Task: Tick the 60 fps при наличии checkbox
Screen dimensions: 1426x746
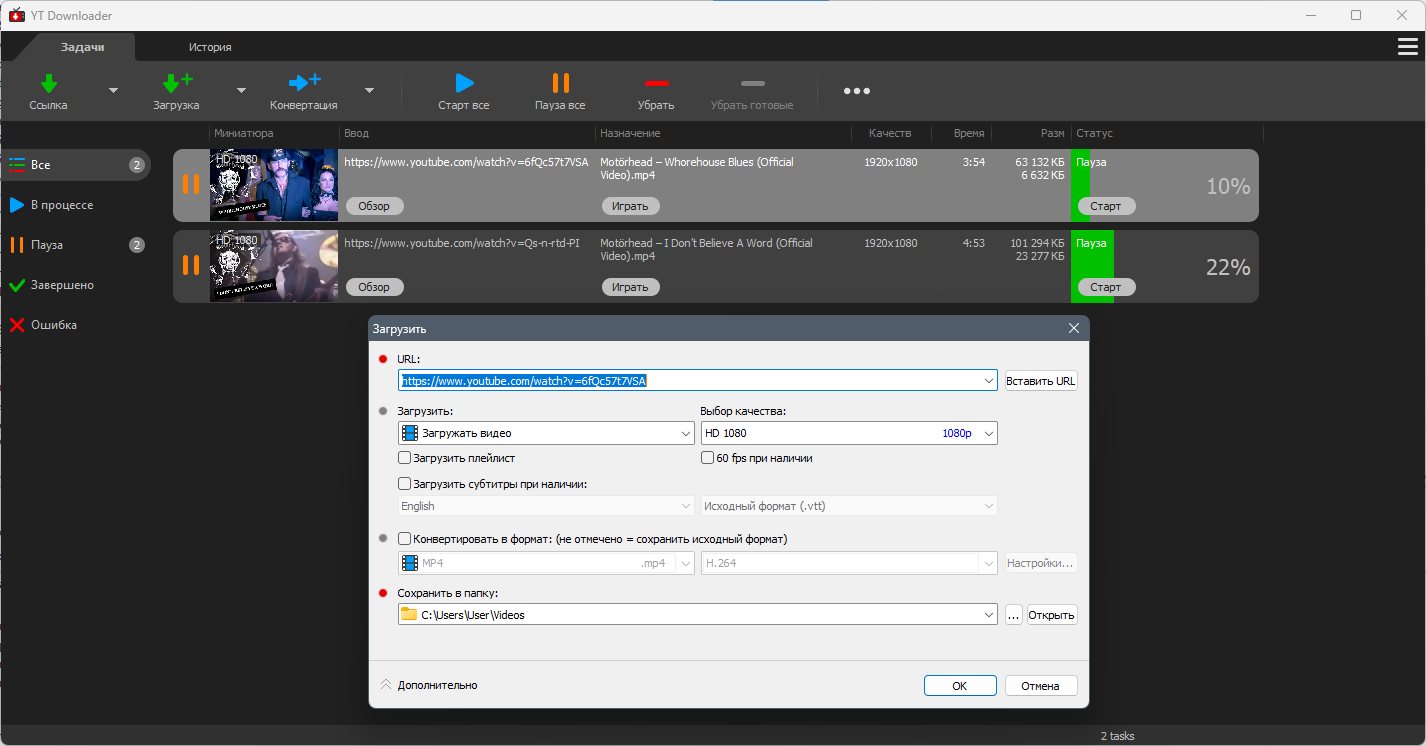Action: click(708, 458)
